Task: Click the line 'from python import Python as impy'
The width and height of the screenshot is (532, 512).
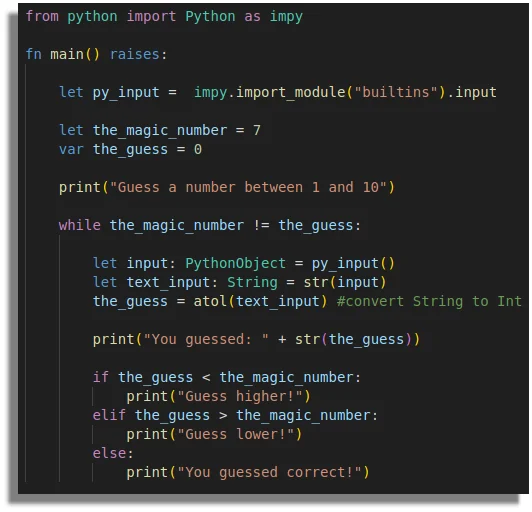Action: click(x=164, y=17)
